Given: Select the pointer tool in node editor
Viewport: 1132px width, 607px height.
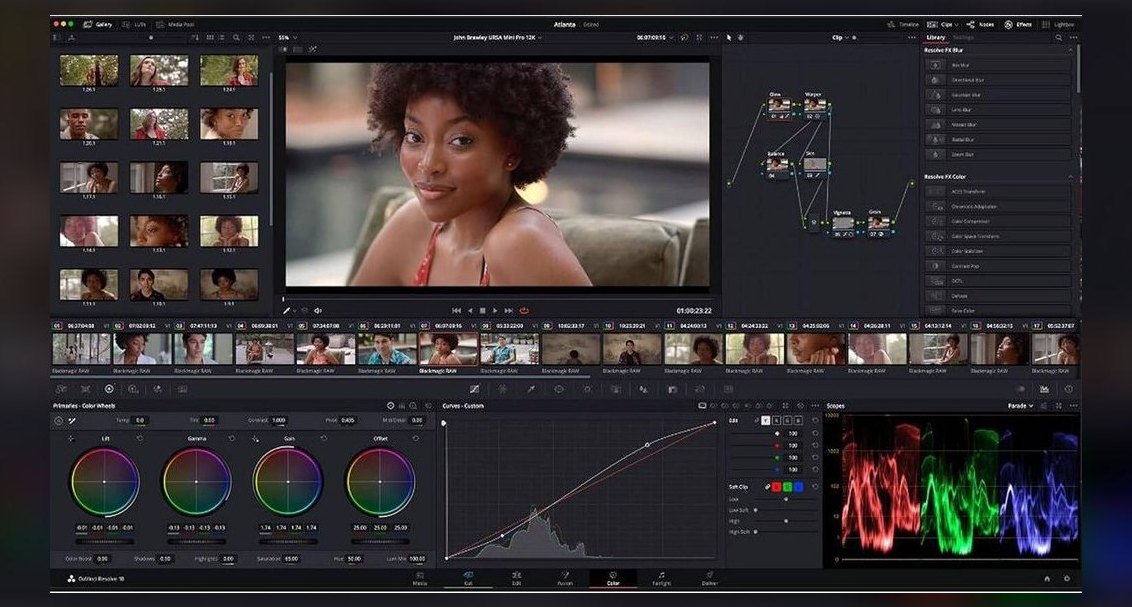Looking at the screenshot, I should [728, 38].
